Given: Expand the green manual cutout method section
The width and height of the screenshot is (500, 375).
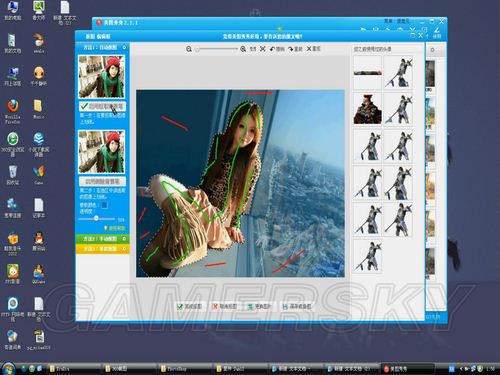Looking at the screenshot, I should point(103,239).
